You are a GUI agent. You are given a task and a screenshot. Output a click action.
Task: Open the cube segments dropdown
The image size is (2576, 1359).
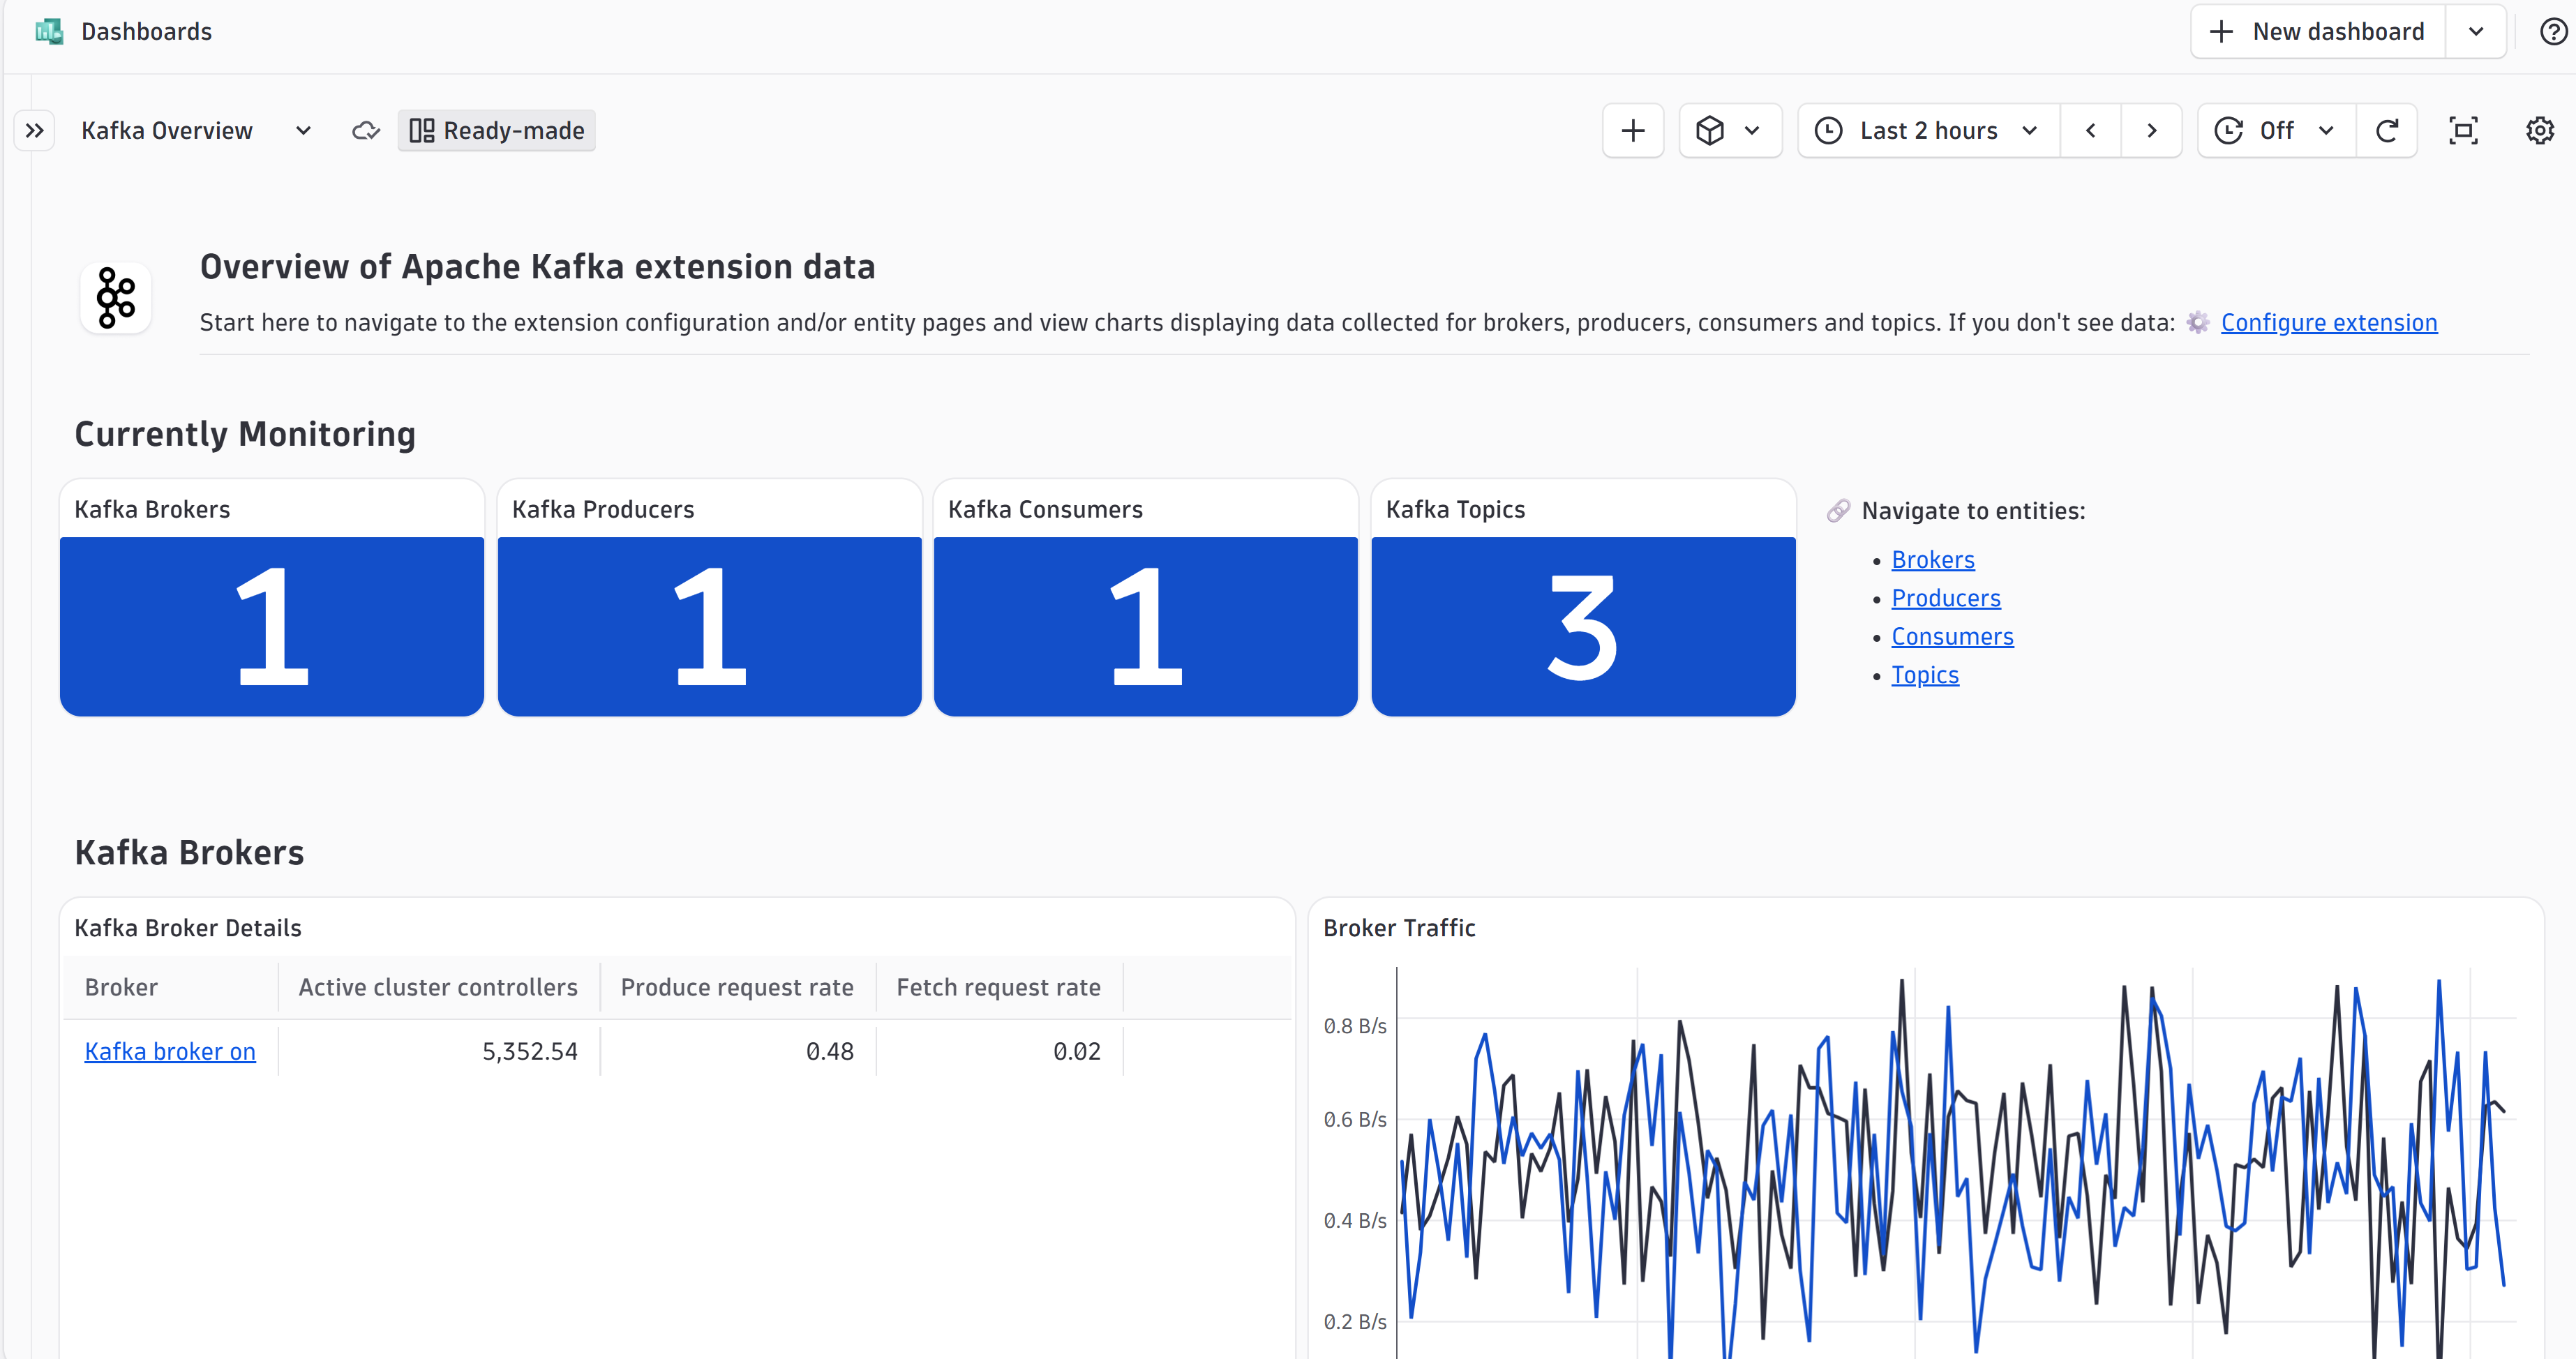point(1730,131)
